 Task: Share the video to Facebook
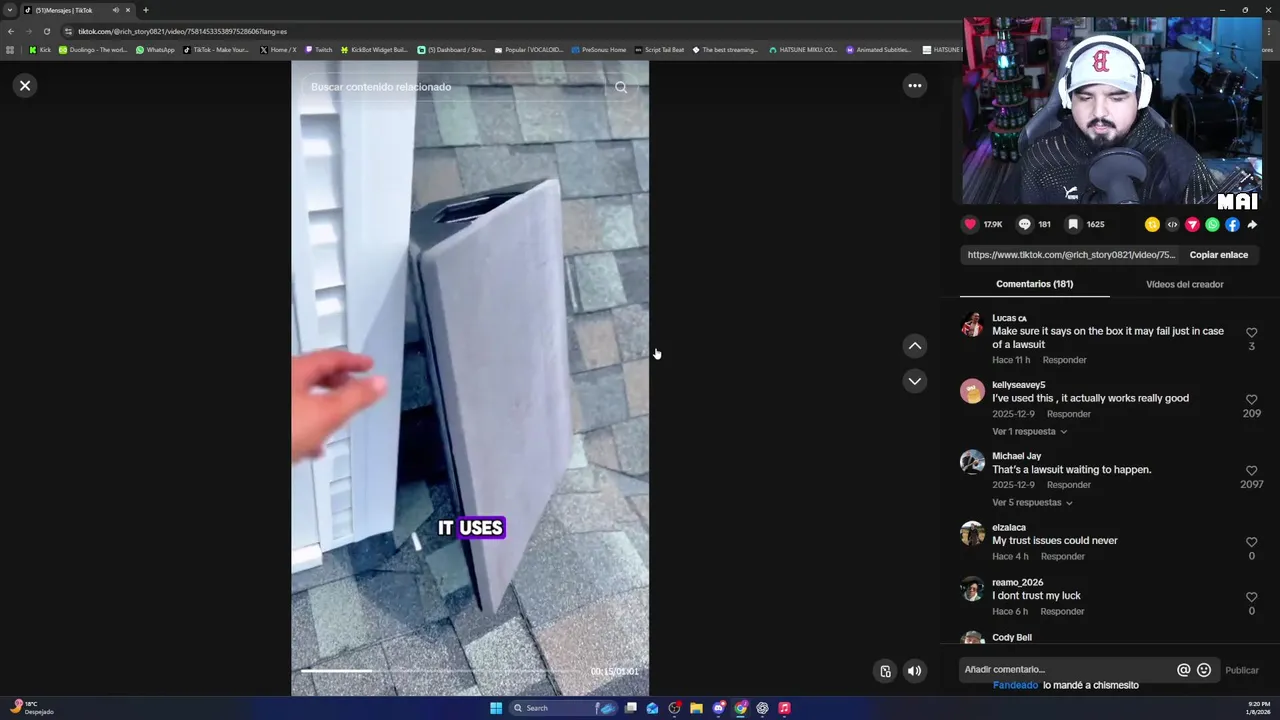click(1232, 225)
